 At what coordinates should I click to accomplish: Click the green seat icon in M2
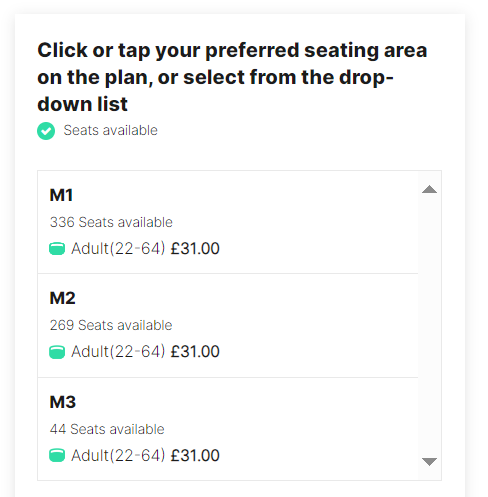[57, 352]
